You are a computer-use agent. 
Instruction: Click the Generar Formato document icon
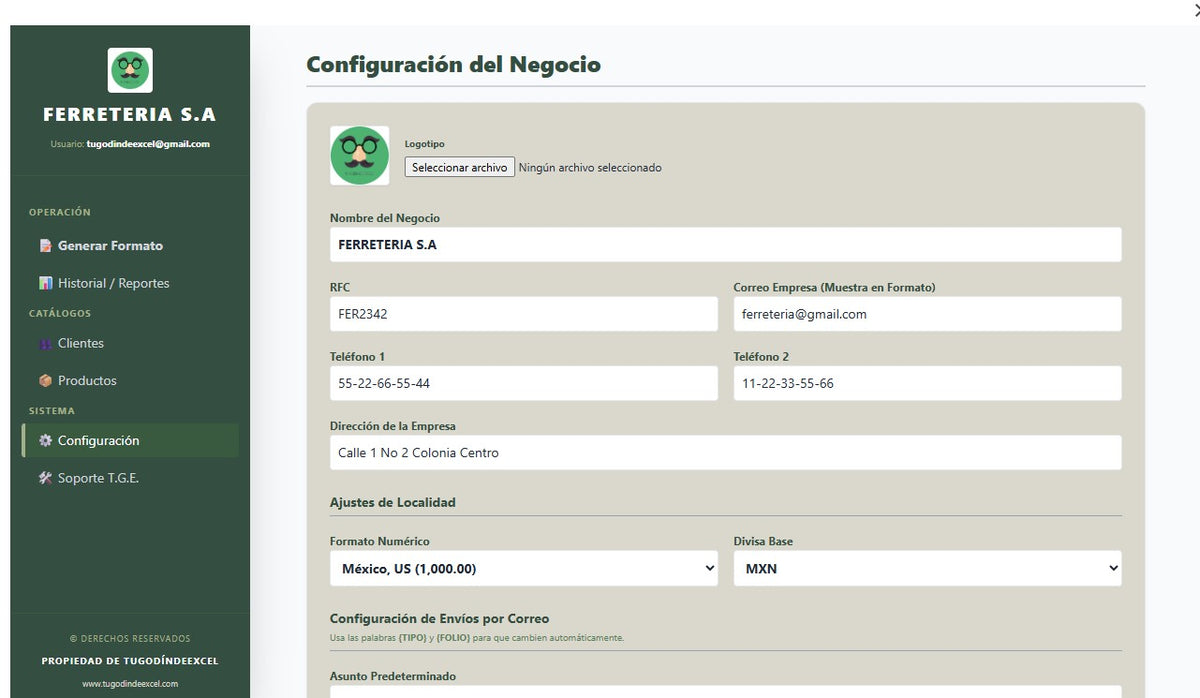click(45, 246)
